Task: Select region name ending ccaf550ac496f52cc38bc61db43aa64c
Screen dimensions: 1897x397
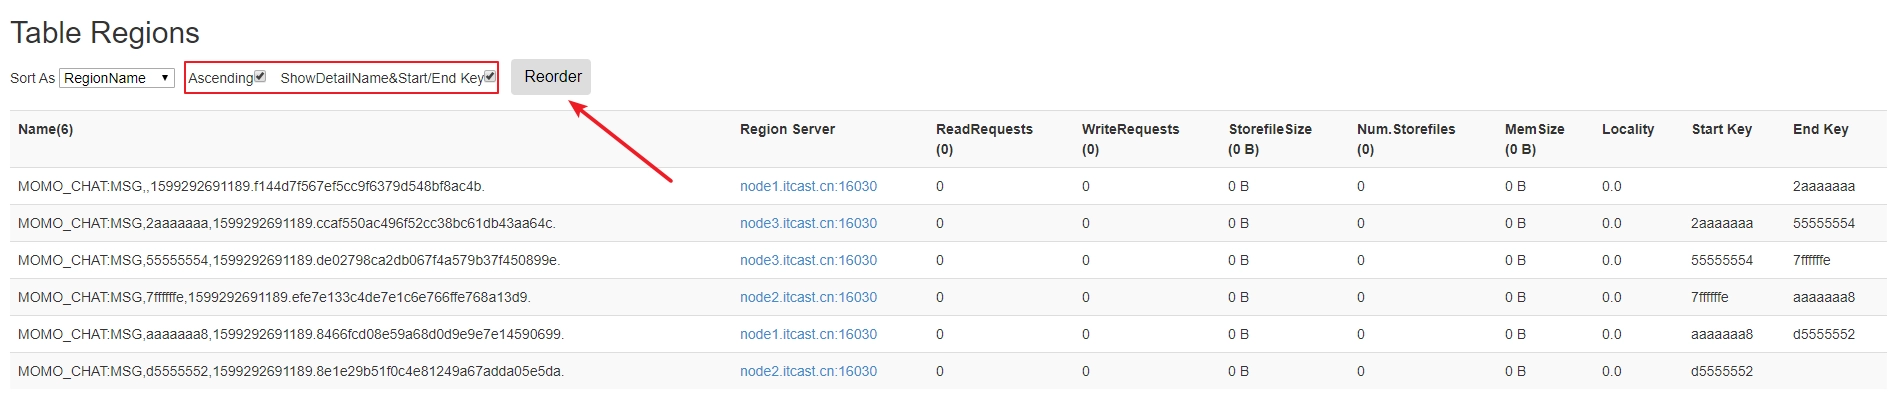Action: point(287,223)
